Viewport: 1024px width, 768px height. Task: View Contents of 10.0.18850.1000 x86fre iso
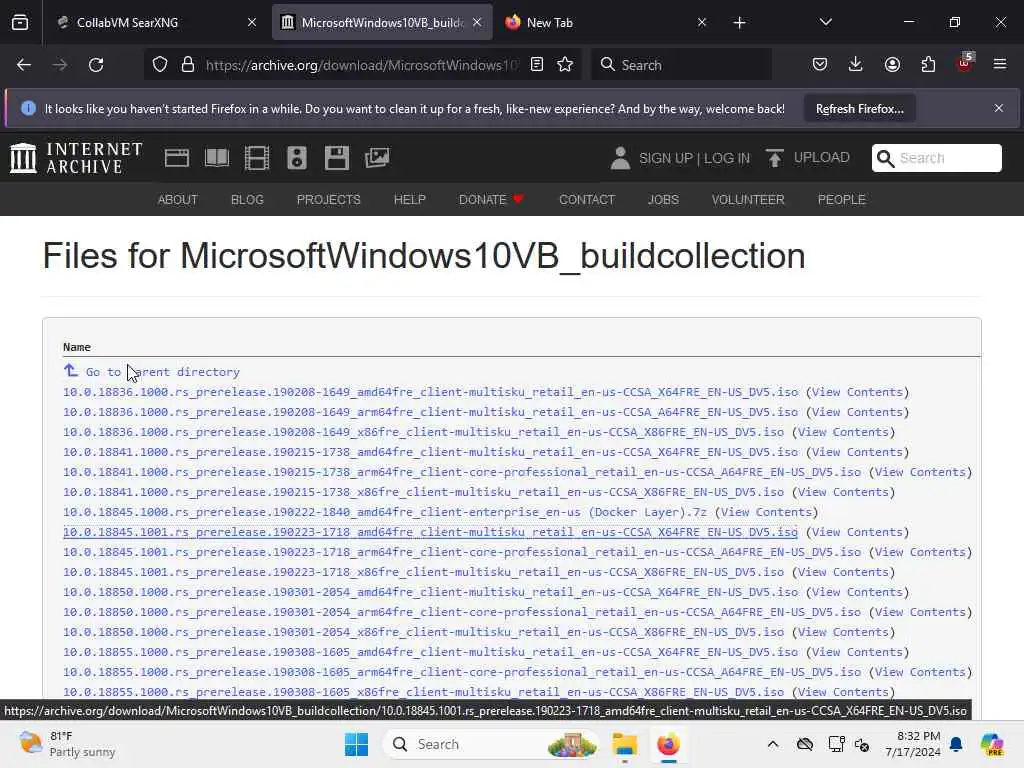tap(843, 632)
